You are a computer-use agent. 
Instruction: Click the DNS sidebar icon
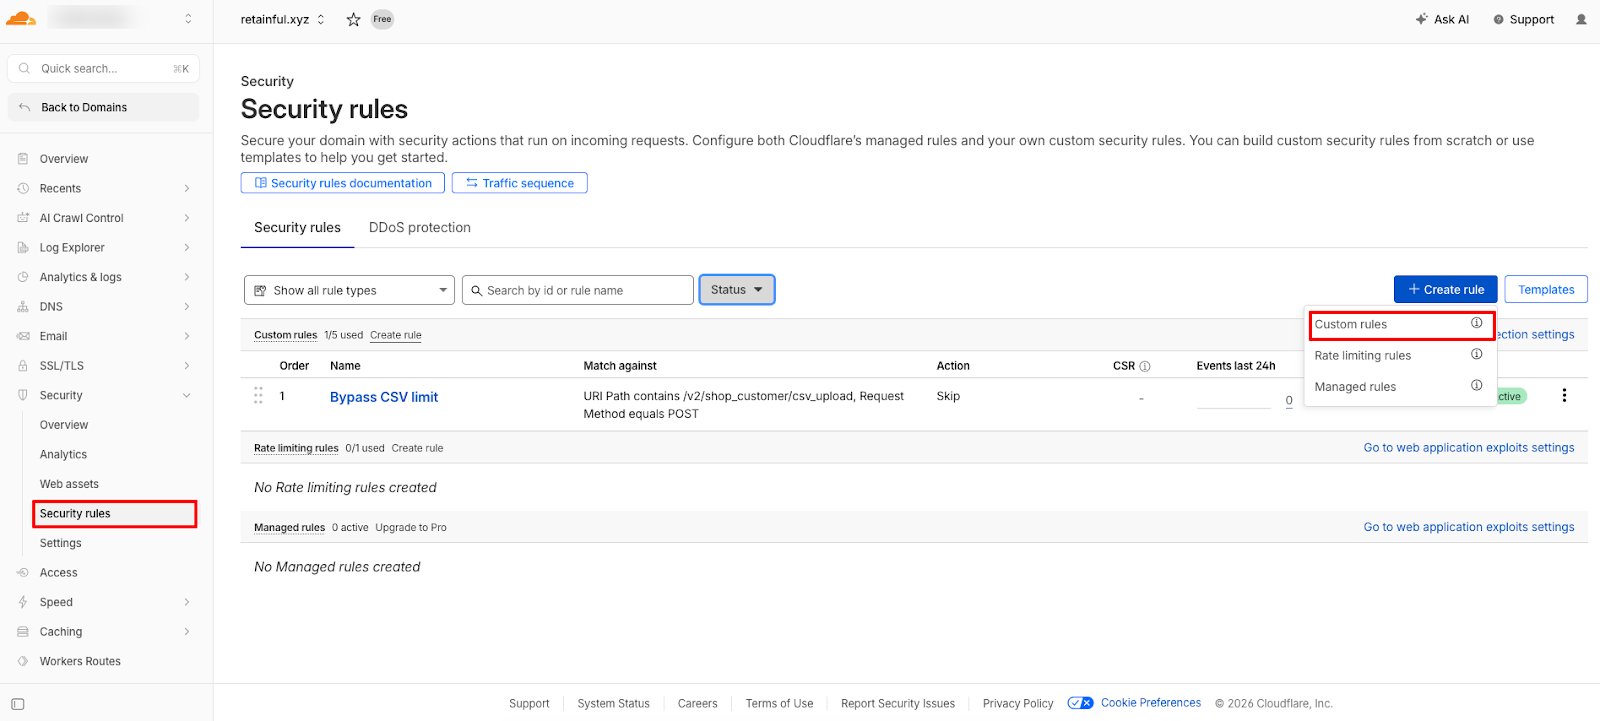pyautogui.click(x=23, y=307)
